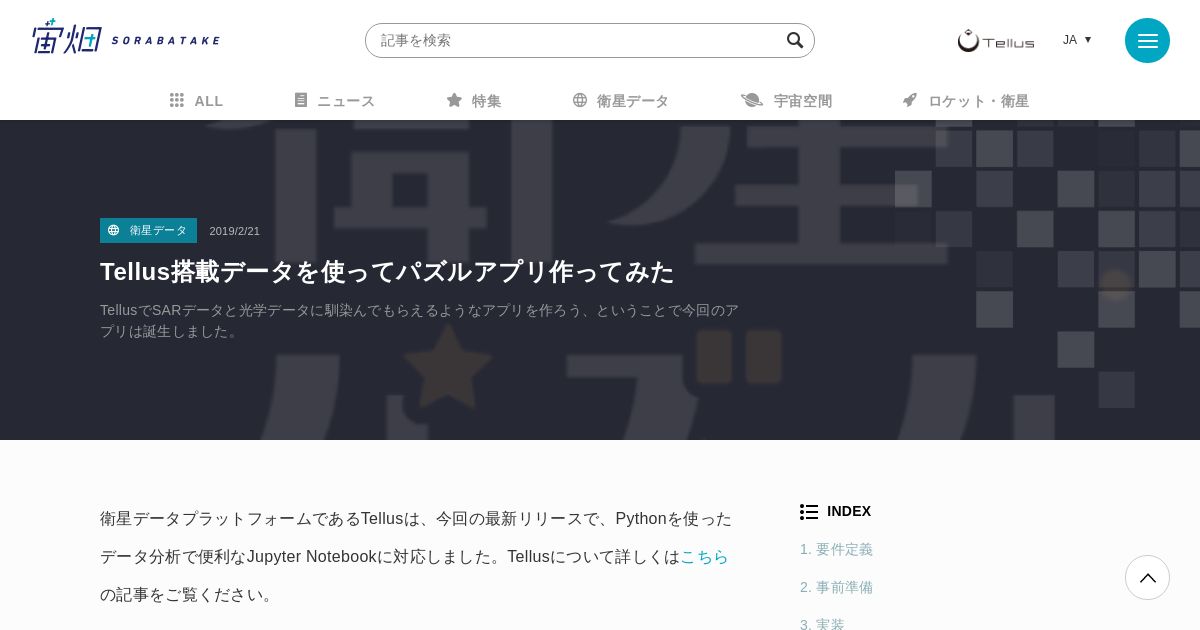This screenshot has height=630, width=1200.
Task: Click the scroll-to-top arrow button
Action: 1147,577
